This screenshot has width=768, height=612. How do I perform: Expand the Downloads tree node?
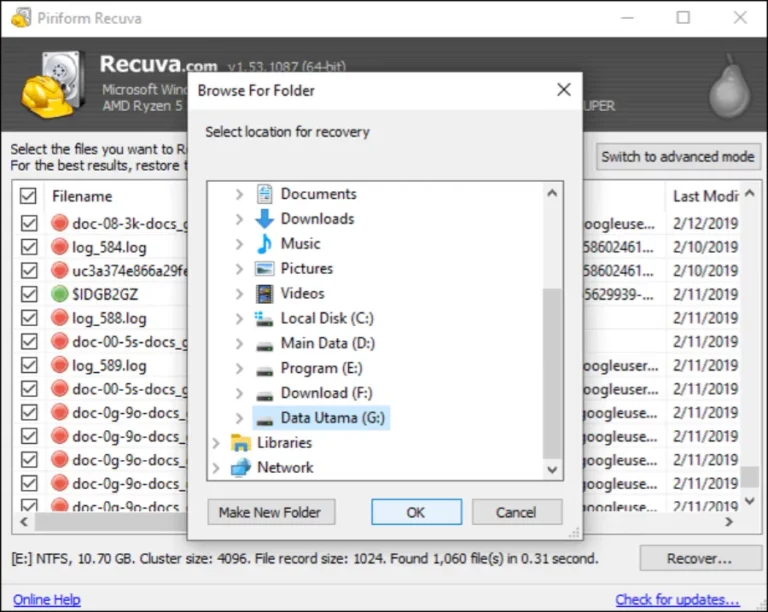click(239, 219)
